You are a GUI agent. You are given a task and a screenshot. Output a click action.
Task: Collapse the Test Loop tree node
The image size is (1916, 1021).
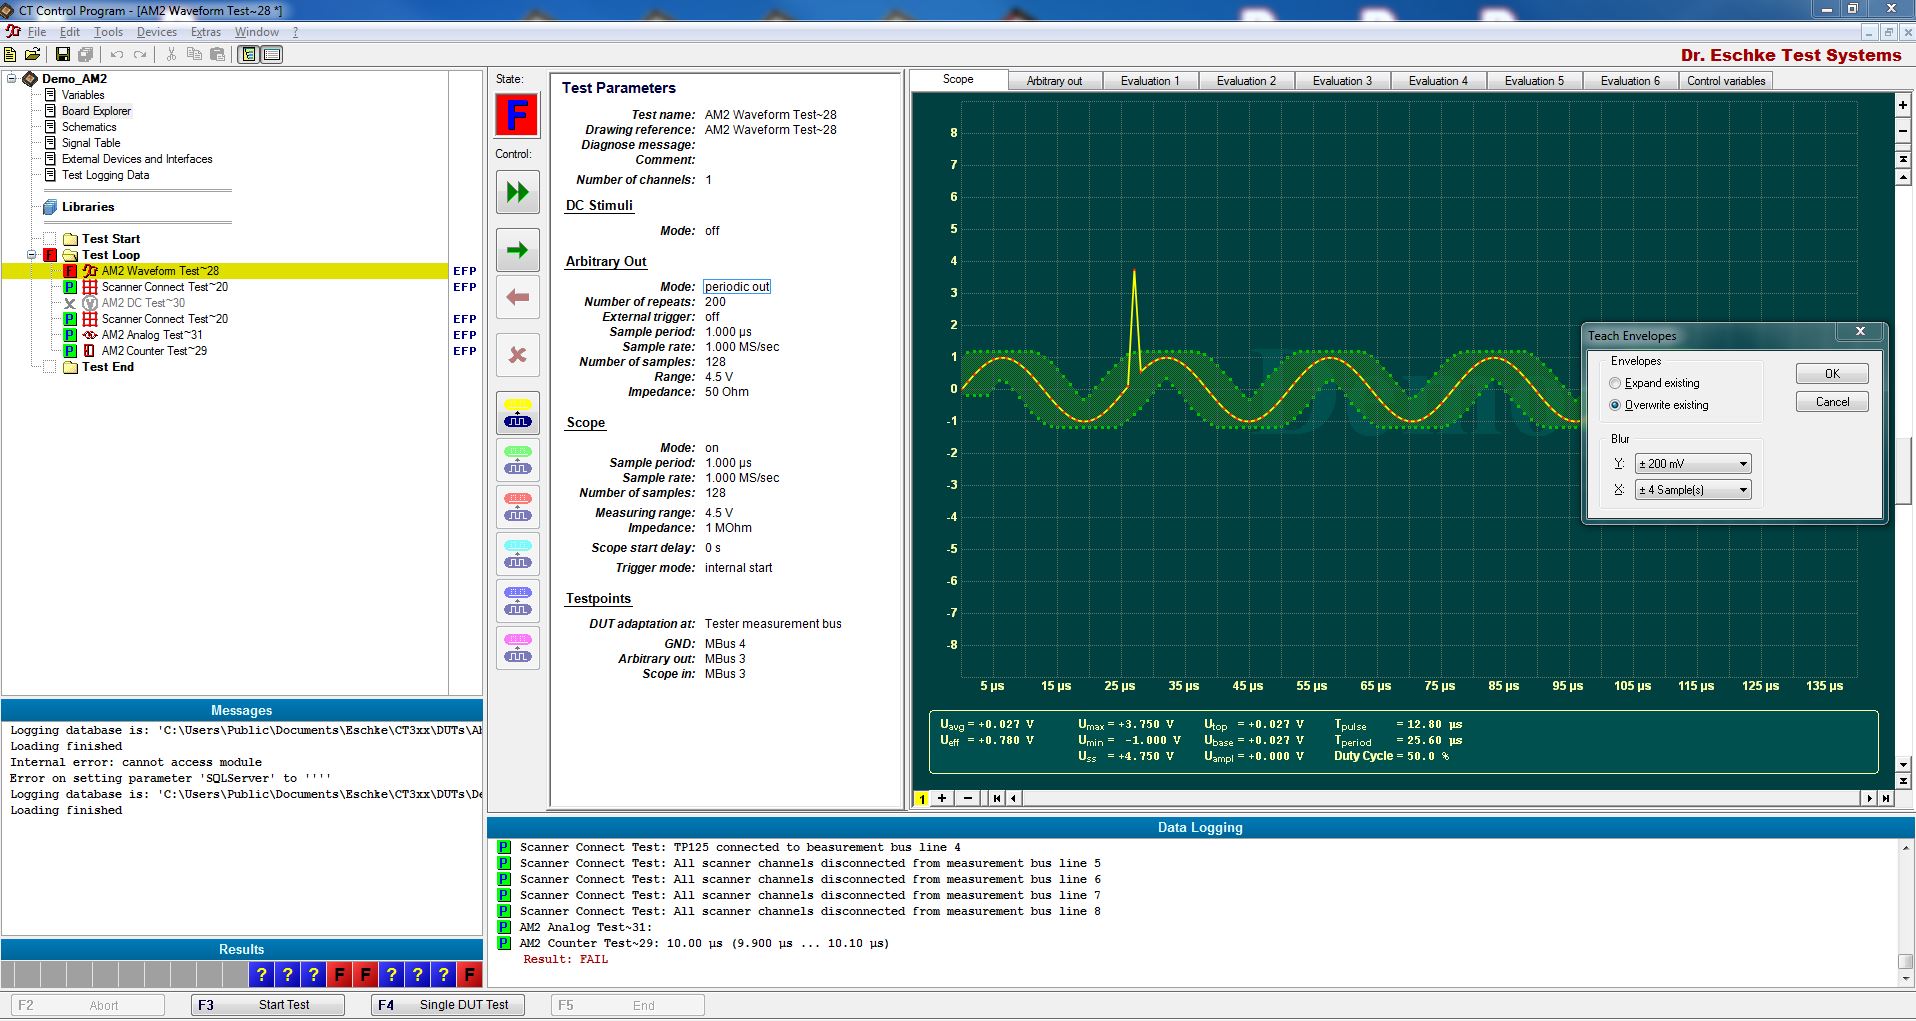tap(31, 255)
